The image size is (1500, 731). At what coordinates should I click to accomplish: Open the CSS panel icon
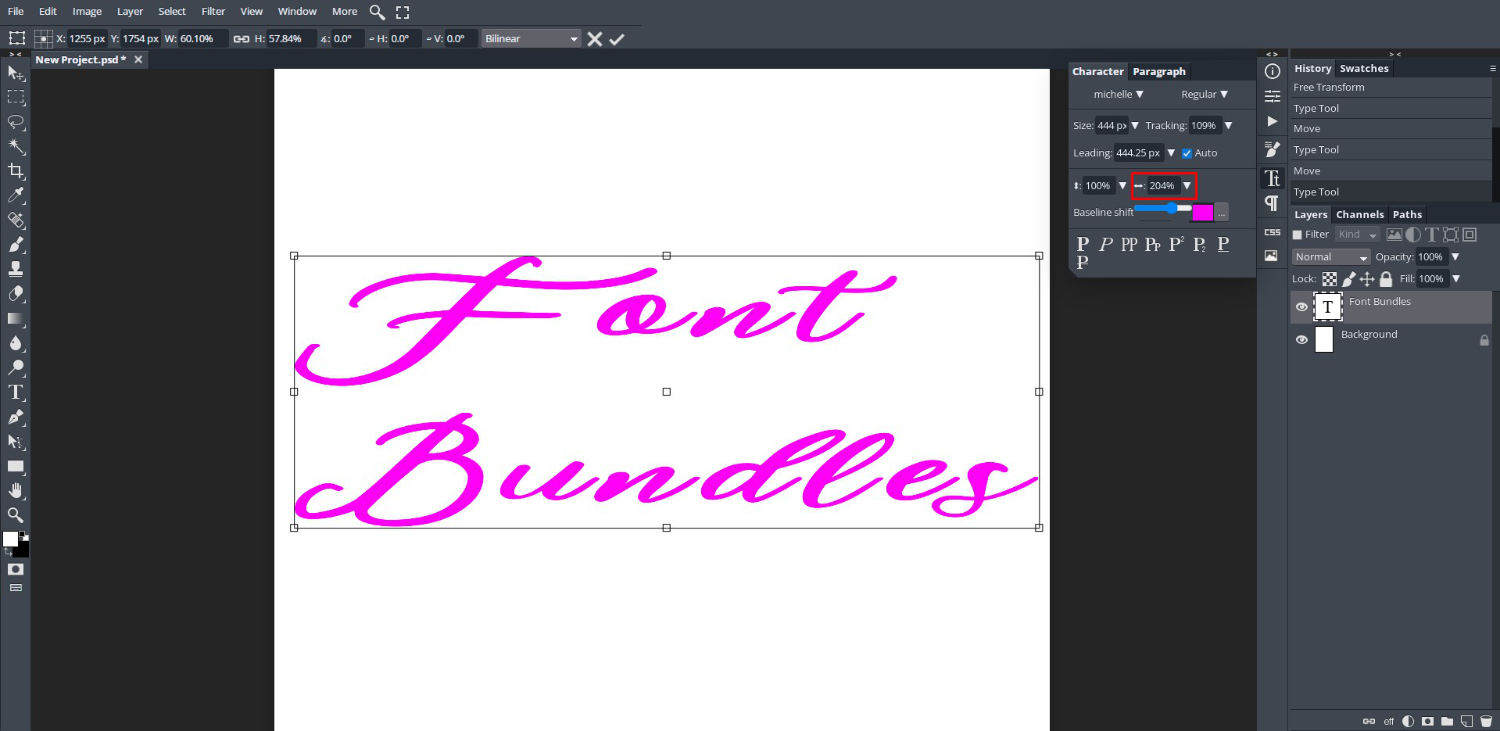(1272, 232)
